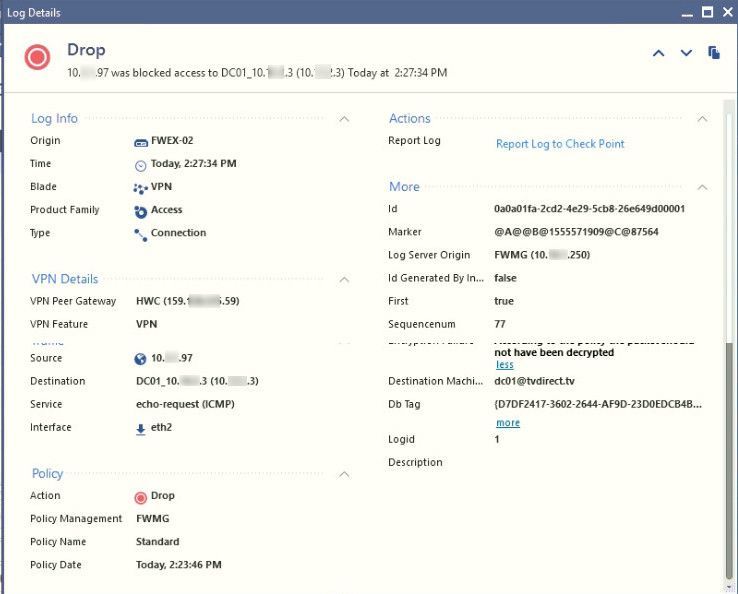
Task: Click 'more' under Db Tag value
Action: pyautogui.click(x=508, y=423)
